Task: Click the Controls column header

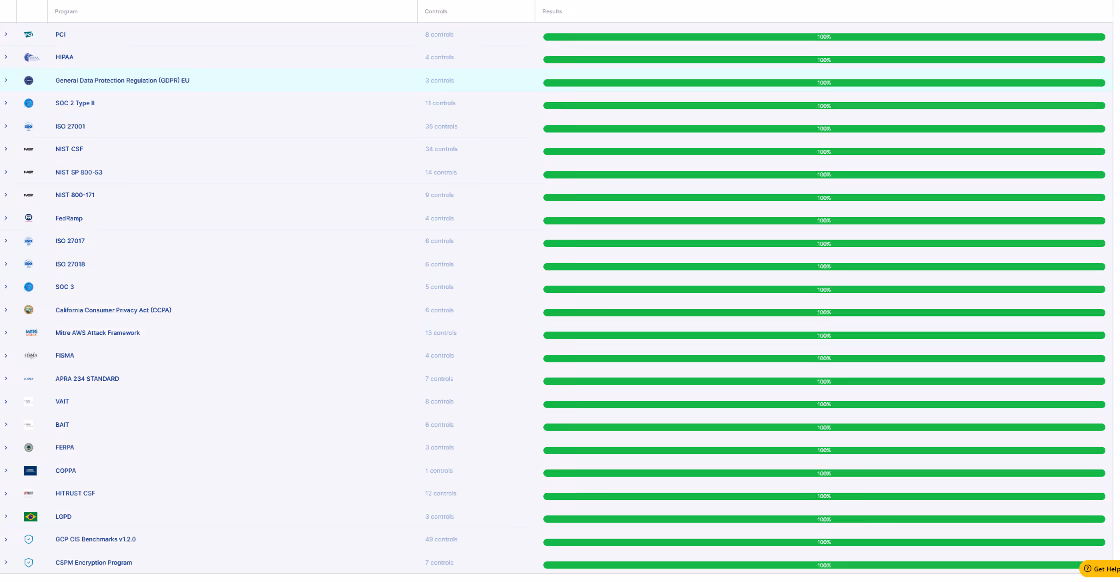Action: (436, 11)
